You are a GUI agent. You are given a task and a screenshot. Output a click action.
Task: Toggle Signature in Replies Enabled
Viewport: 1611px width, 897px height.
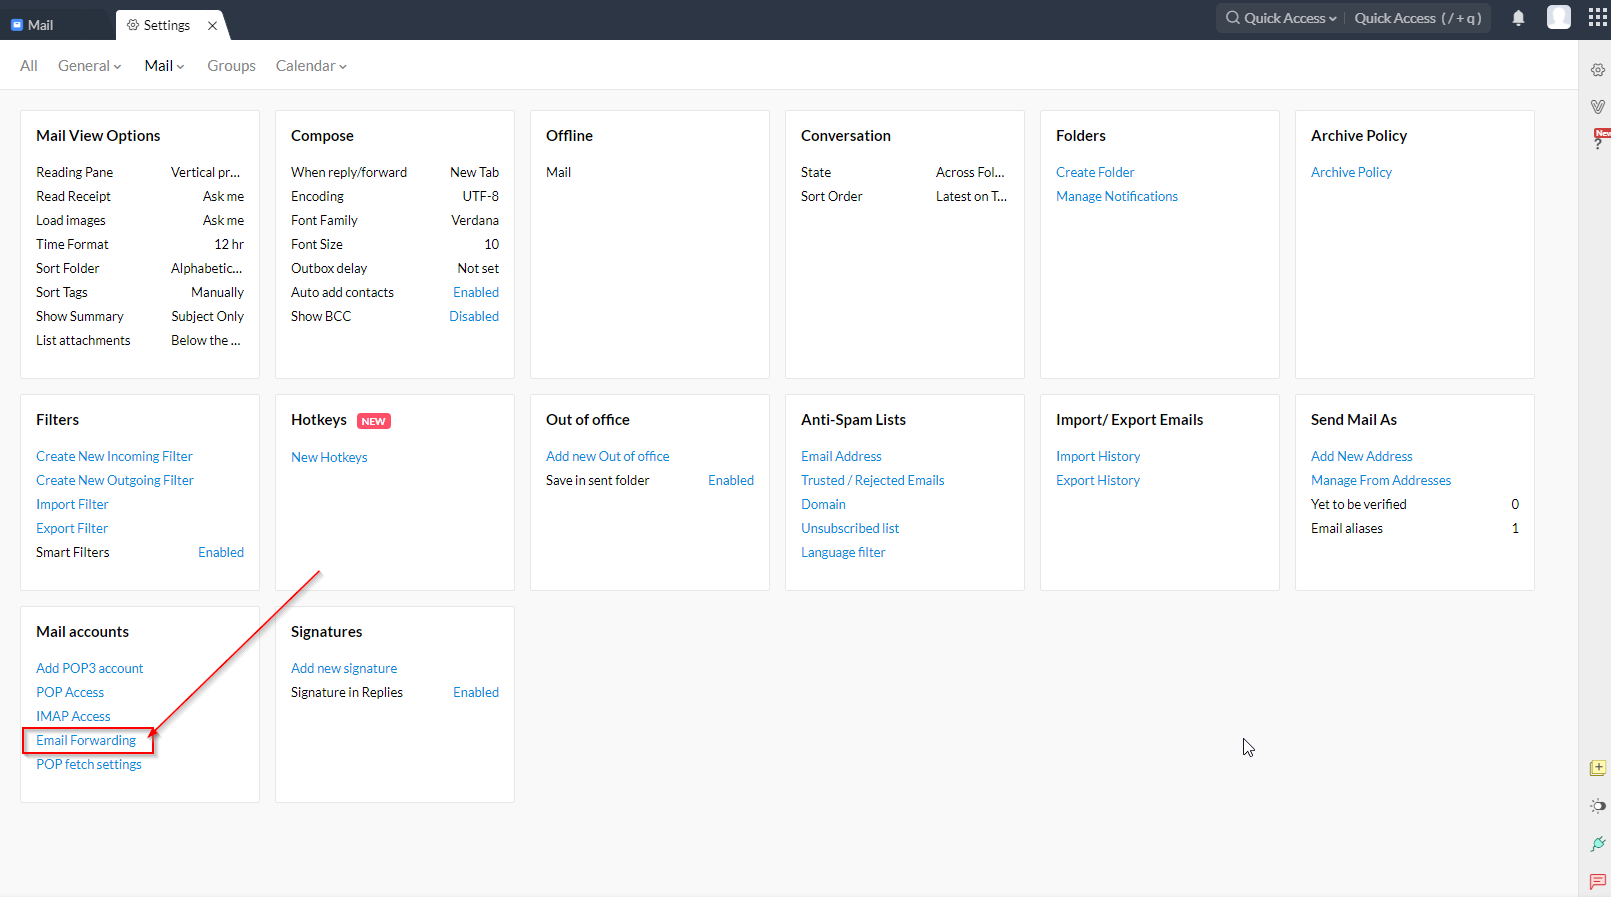coord(476,692)
